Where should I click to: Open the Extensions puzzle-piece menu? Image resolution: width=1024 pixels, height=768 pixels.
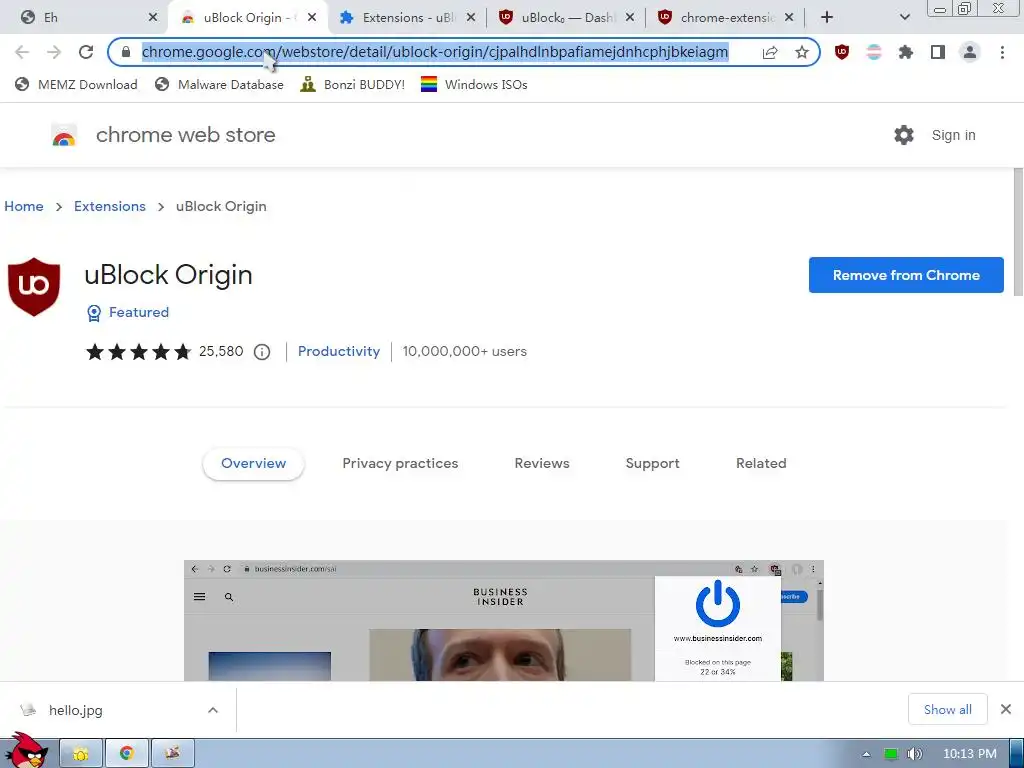click(906, 52)
